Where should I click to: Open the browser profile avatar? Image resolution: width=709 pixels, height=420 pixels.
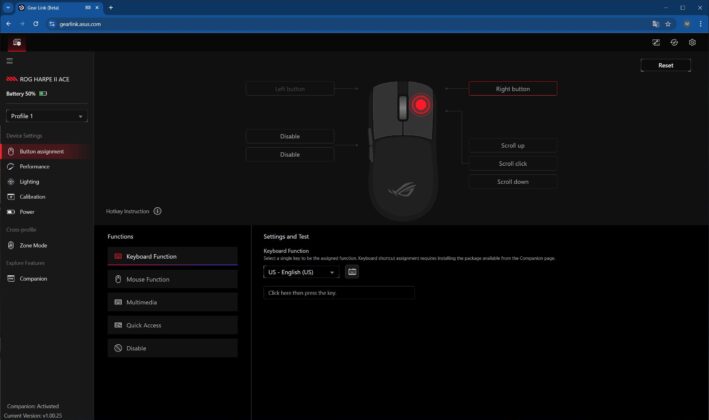click(x=687, y=24)
